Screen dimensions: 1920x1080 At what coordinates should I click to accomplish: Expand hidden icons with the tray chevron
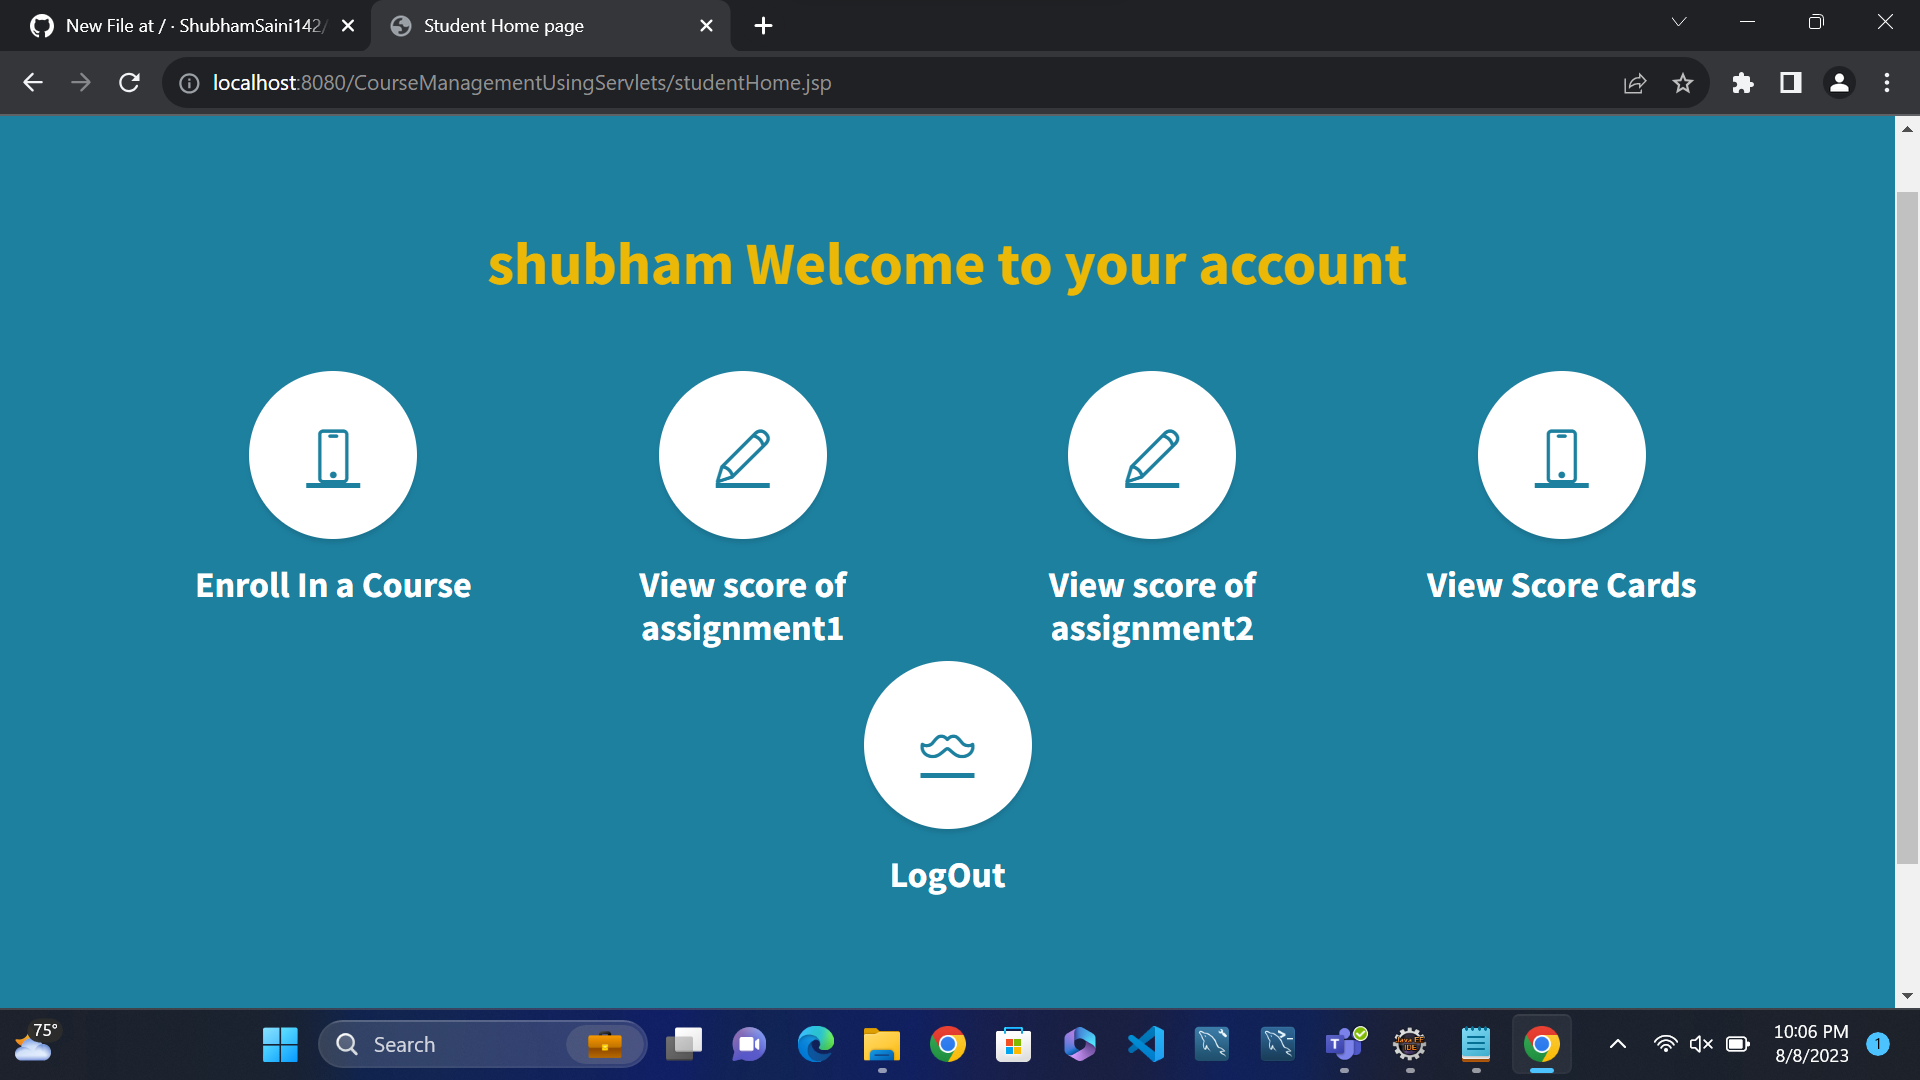(x=1618, y=1043)
